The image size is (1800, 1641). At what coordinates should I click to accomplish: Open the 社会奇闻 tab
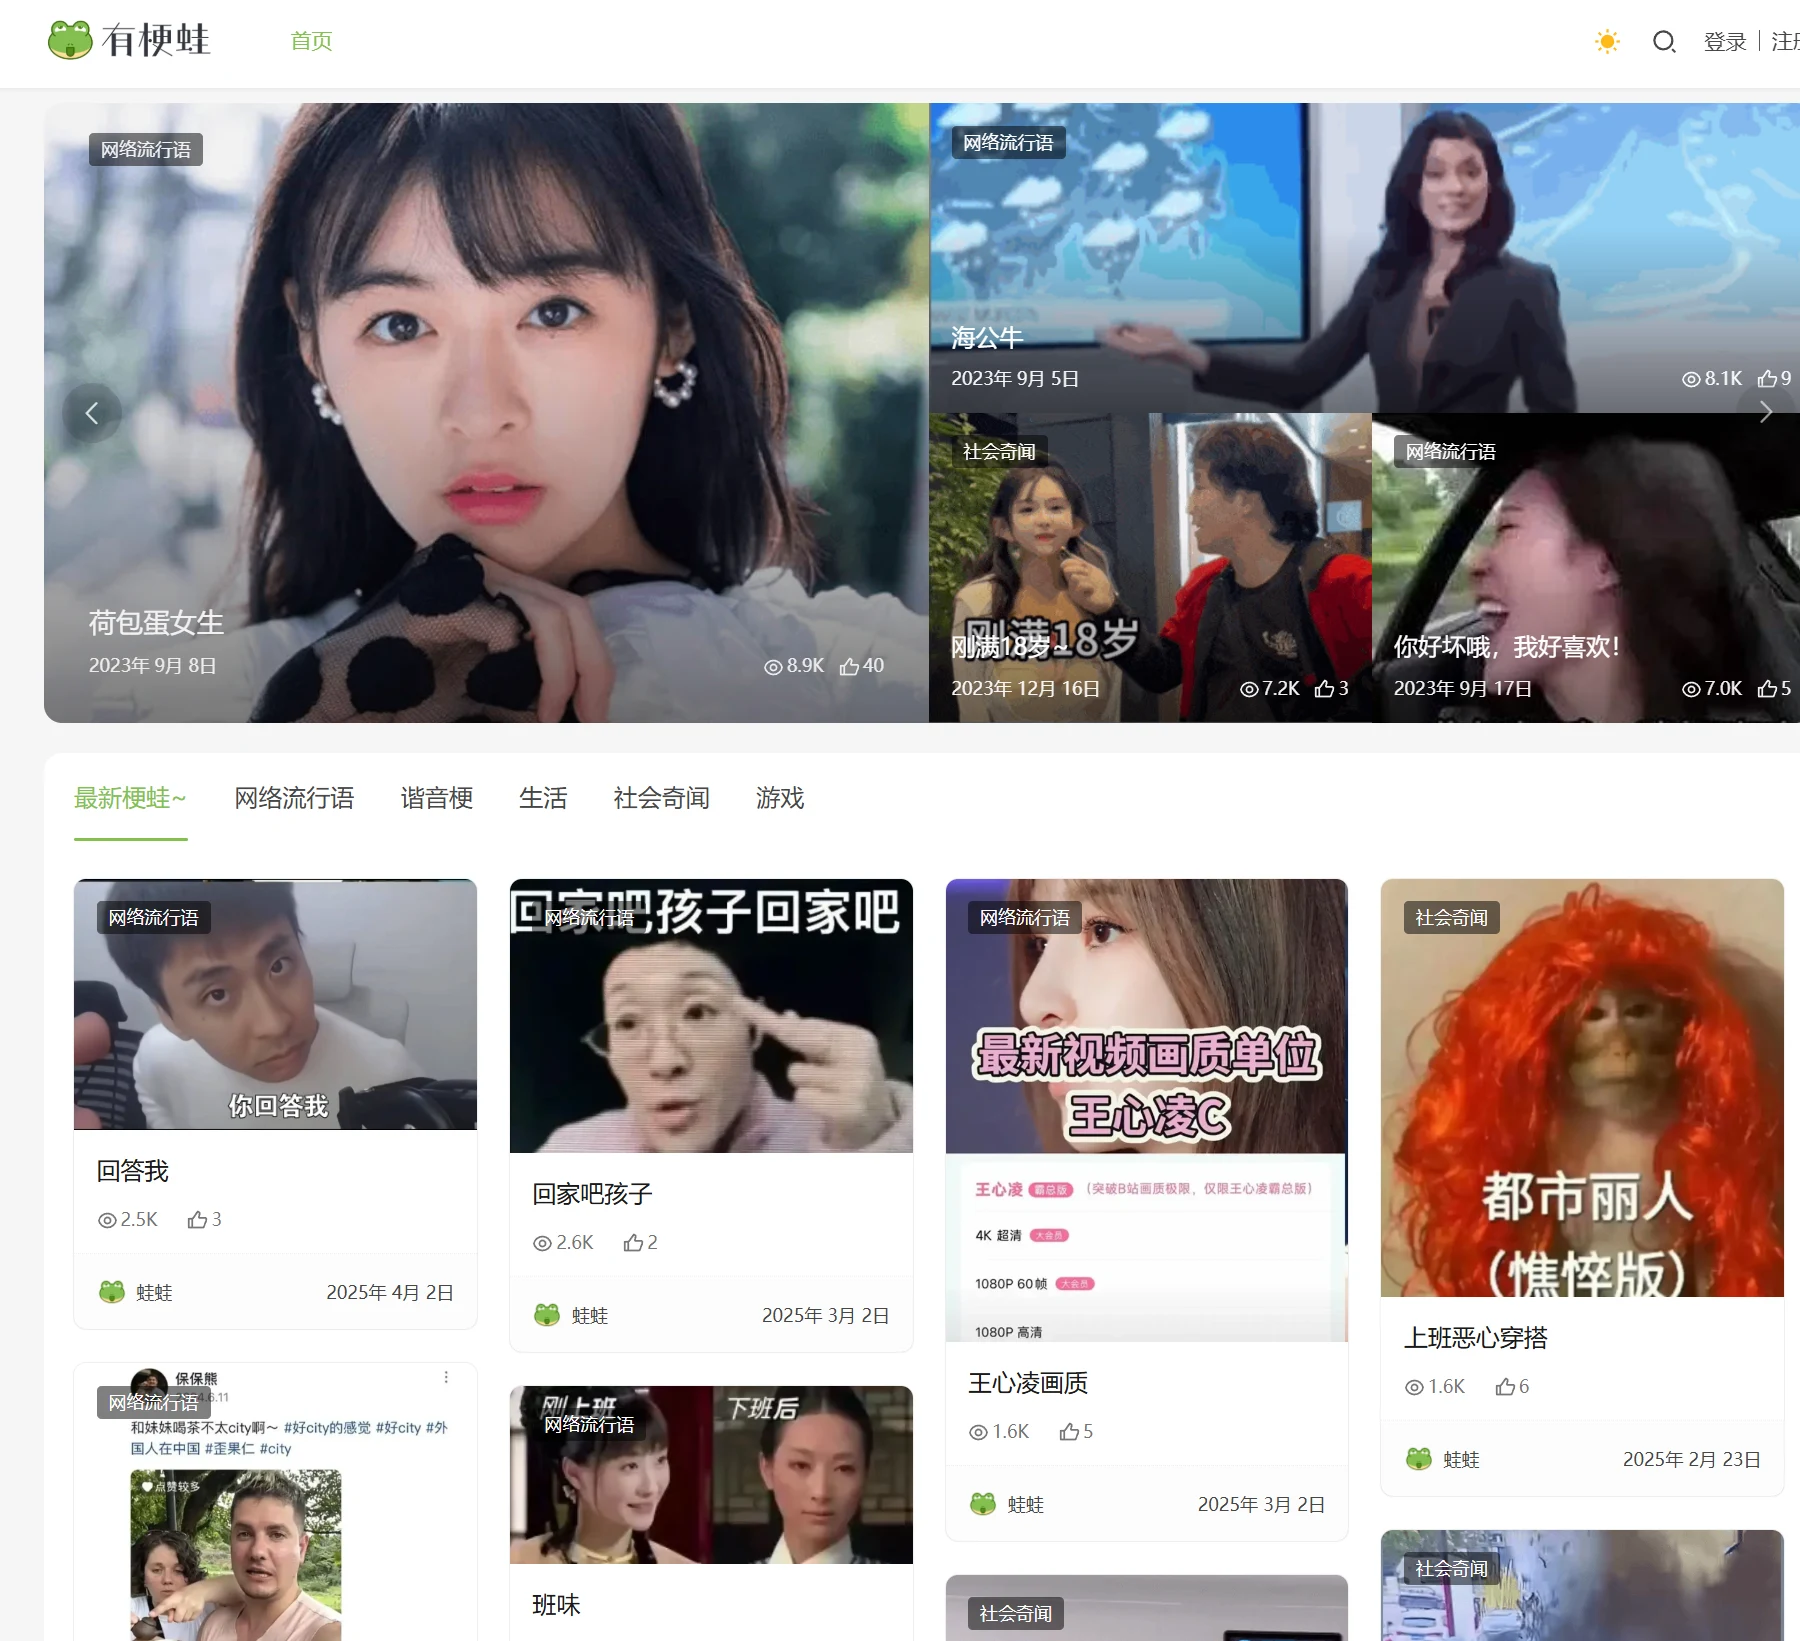tap(661, 798)
